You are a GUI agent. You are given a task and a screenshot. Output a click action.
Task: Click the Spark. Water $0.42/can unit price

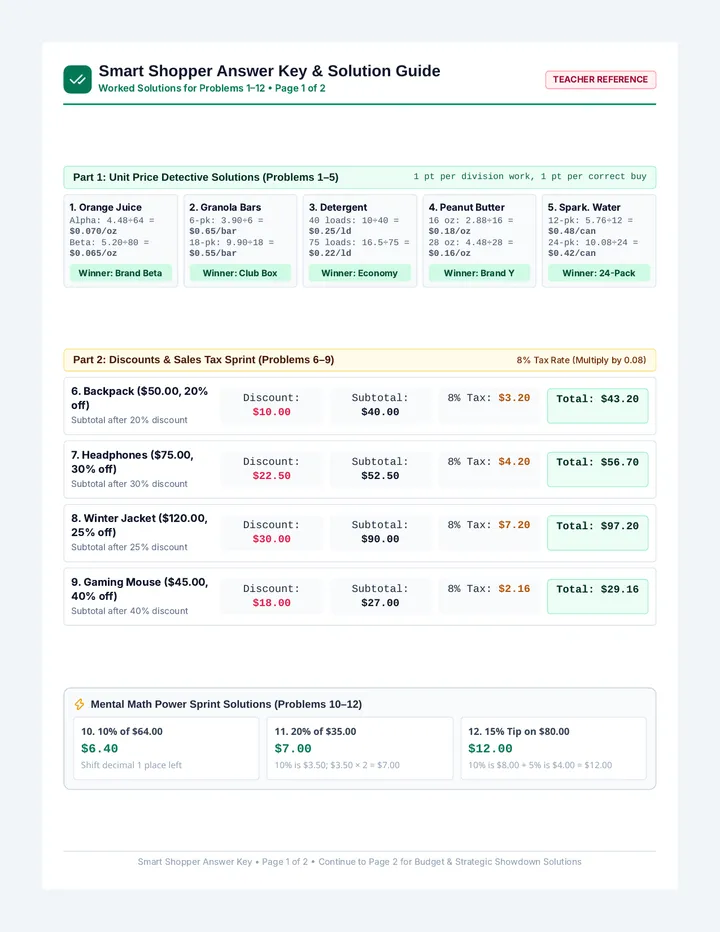[572, 253]
